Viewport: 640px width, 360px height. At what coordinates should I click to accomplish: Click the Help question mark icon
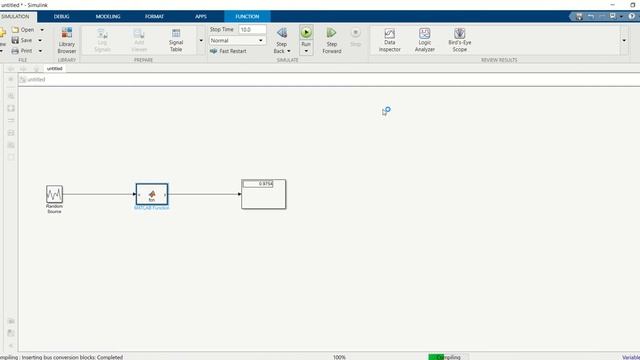631,16
